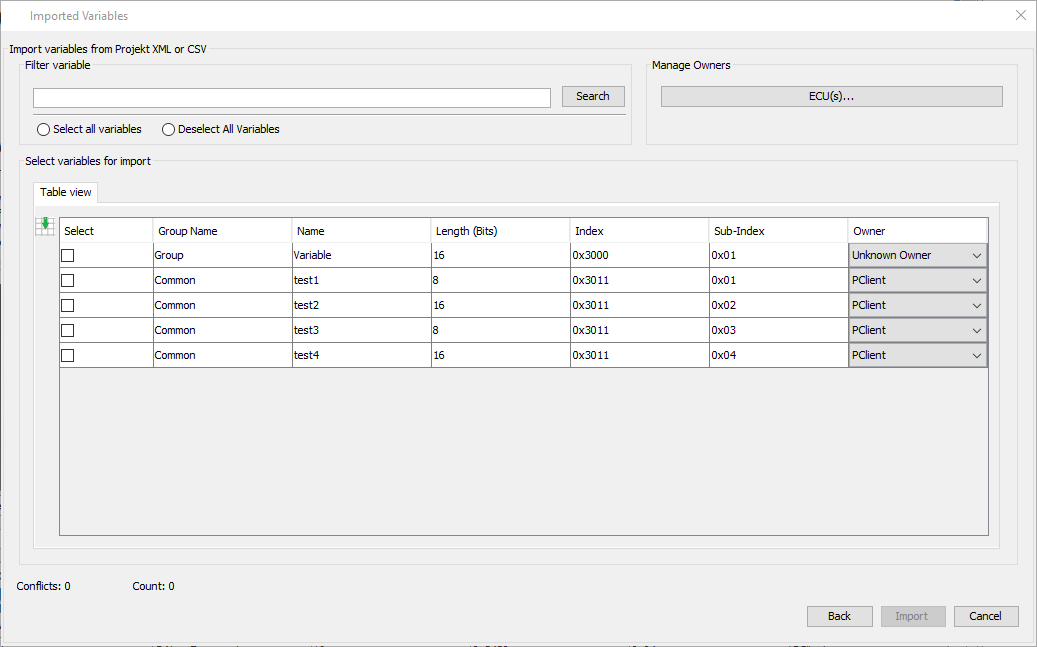Switch to the Table view tab
Viewport: 1037px width, 647px height.
point(65,192)
